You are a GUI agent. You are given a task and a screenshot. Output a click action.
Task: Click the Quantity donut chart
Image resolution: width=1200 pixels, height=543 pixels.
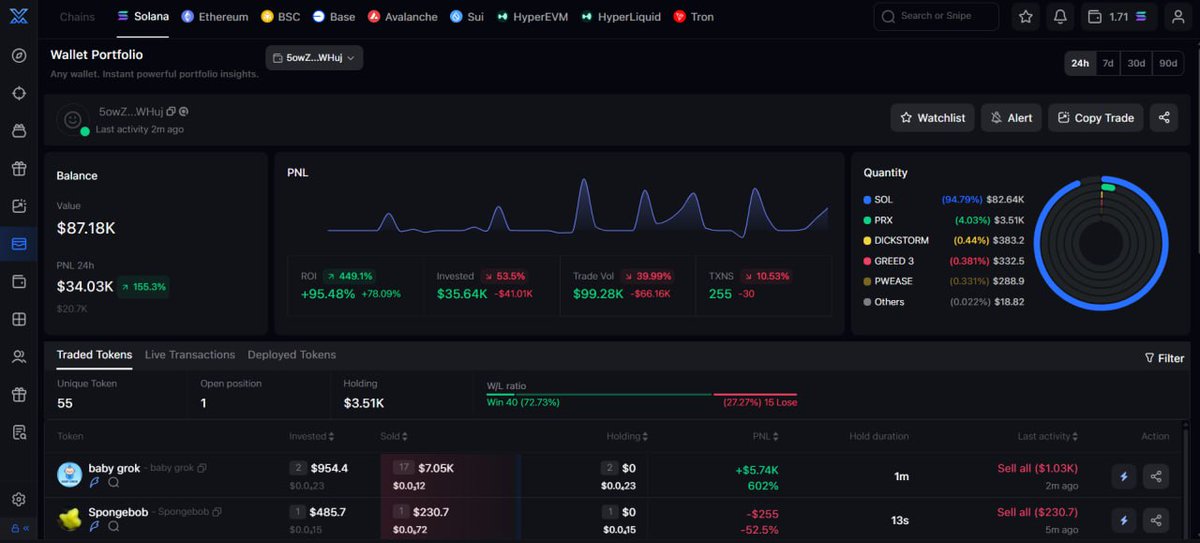(x=1101, y=245)
